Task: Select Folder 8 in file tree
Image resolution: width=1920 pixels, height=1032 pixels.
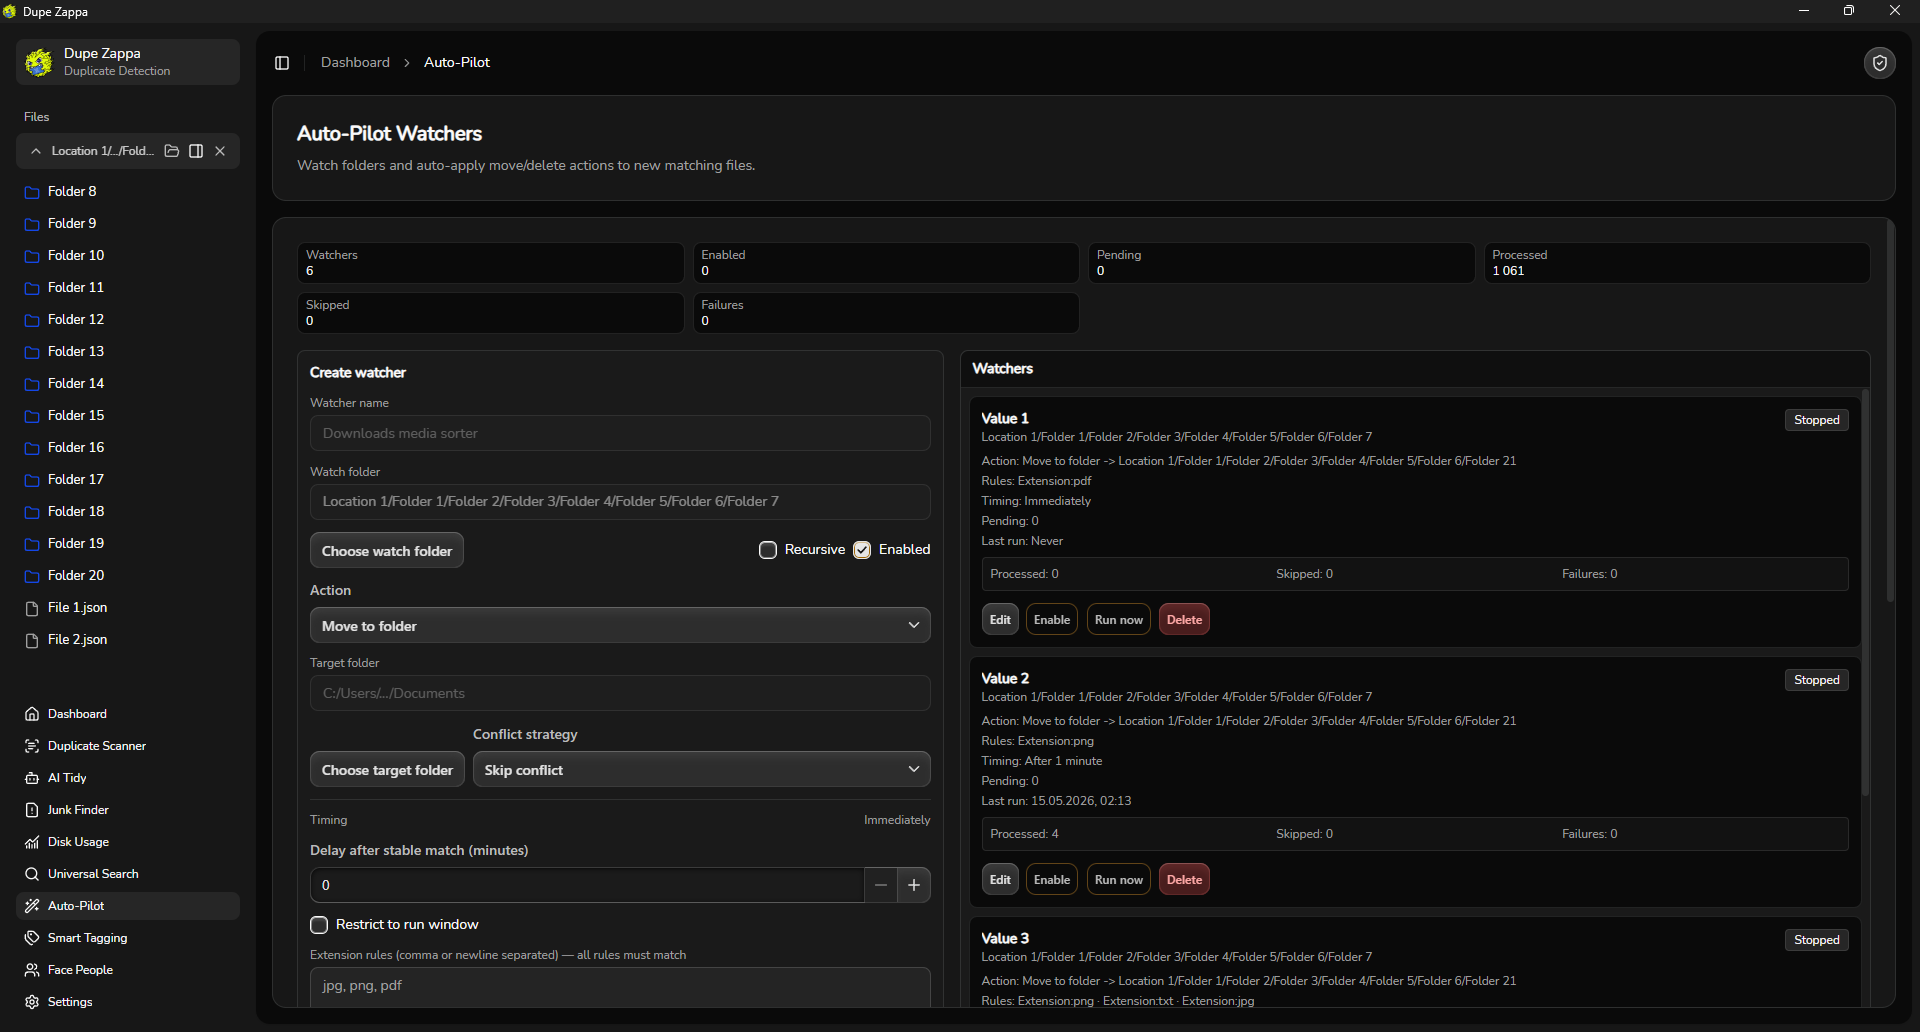Action: (x=128, y=191)
